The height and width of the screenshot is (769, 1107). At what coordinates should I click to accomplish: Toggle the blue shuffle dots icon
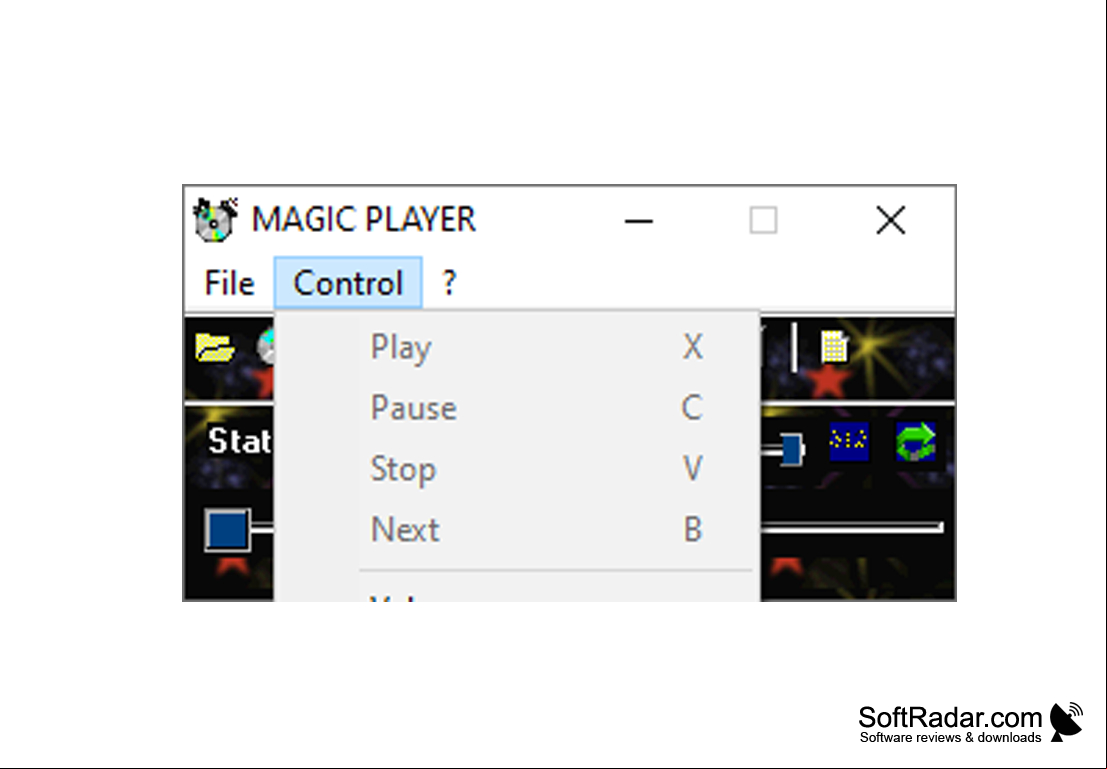(849, 442)
